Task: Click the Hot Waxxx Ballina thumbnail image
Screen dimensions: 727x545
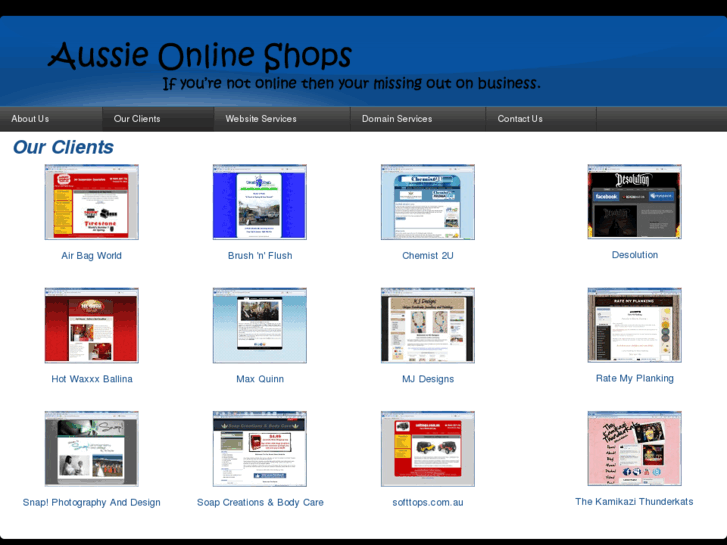Action: coord(91,325)
